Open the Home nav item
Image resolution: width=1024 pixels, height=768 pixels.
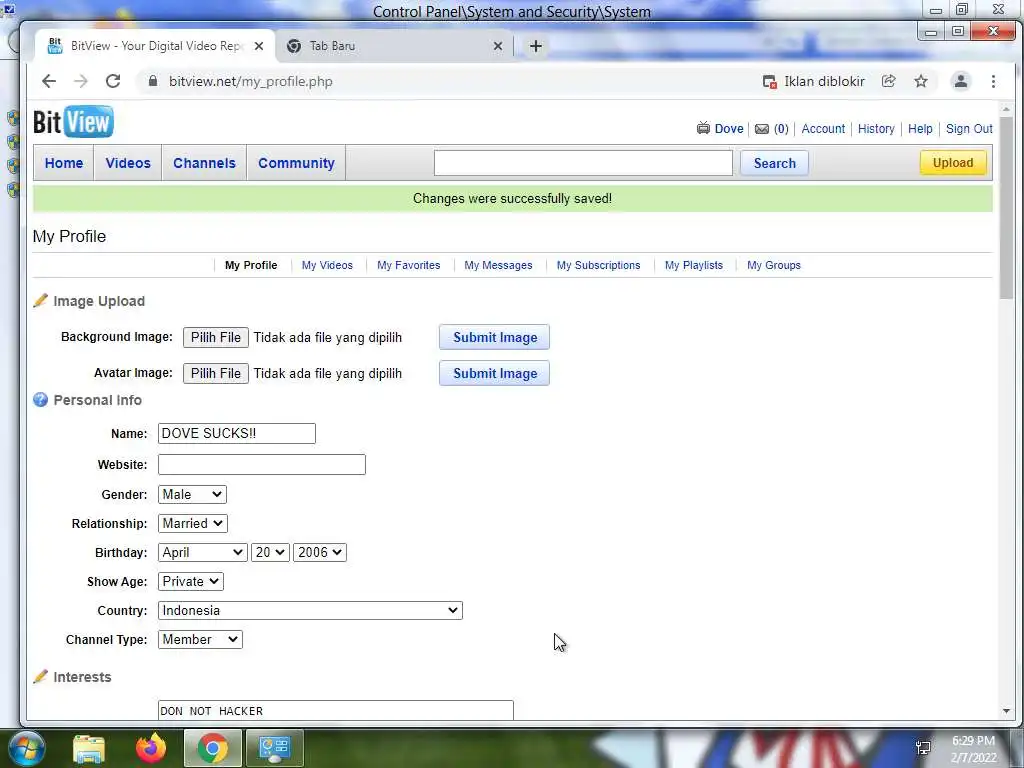pos(64,163)
